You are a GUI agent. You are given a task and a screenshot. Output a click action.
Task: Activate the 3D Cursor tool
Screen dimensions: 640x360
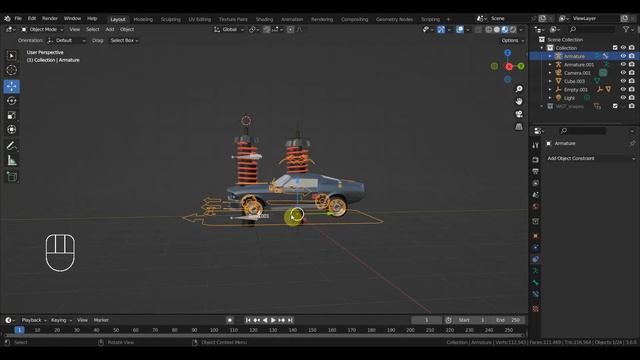(11, 70)
